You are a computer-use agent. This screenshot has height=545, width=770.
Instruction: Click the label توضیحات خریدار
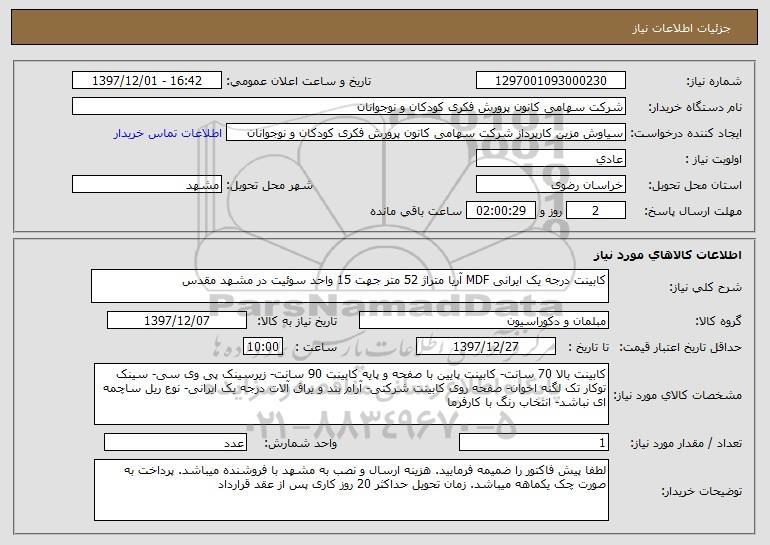tap(701, 491)
